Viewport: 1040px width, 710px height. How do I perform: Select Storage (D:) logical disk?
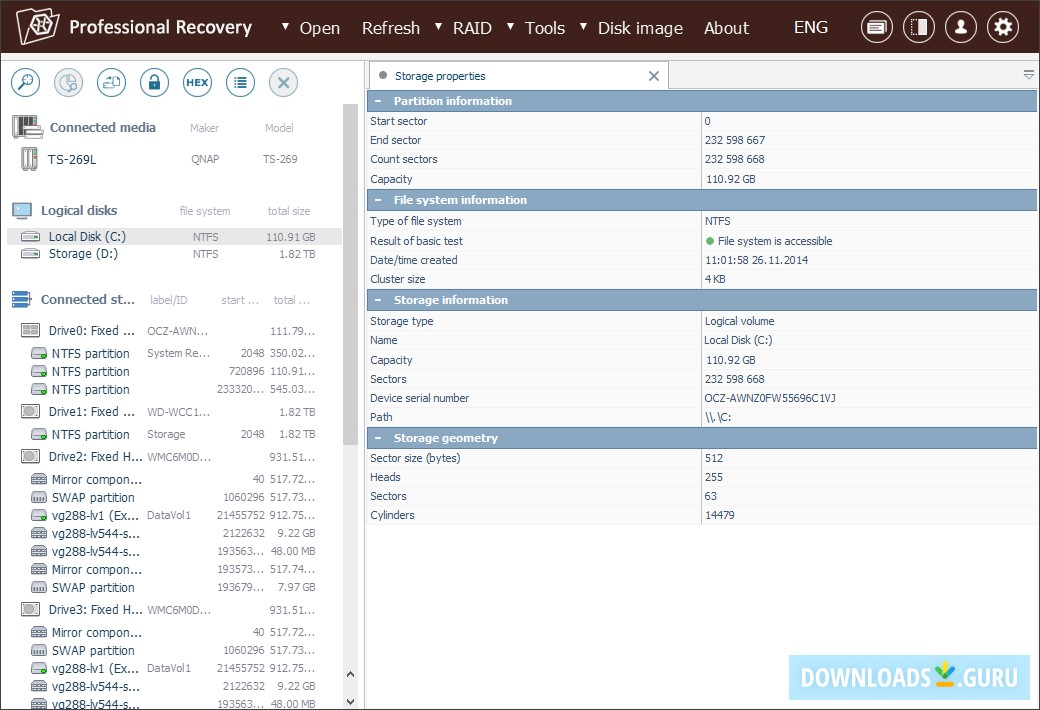[x=84, y=254]
